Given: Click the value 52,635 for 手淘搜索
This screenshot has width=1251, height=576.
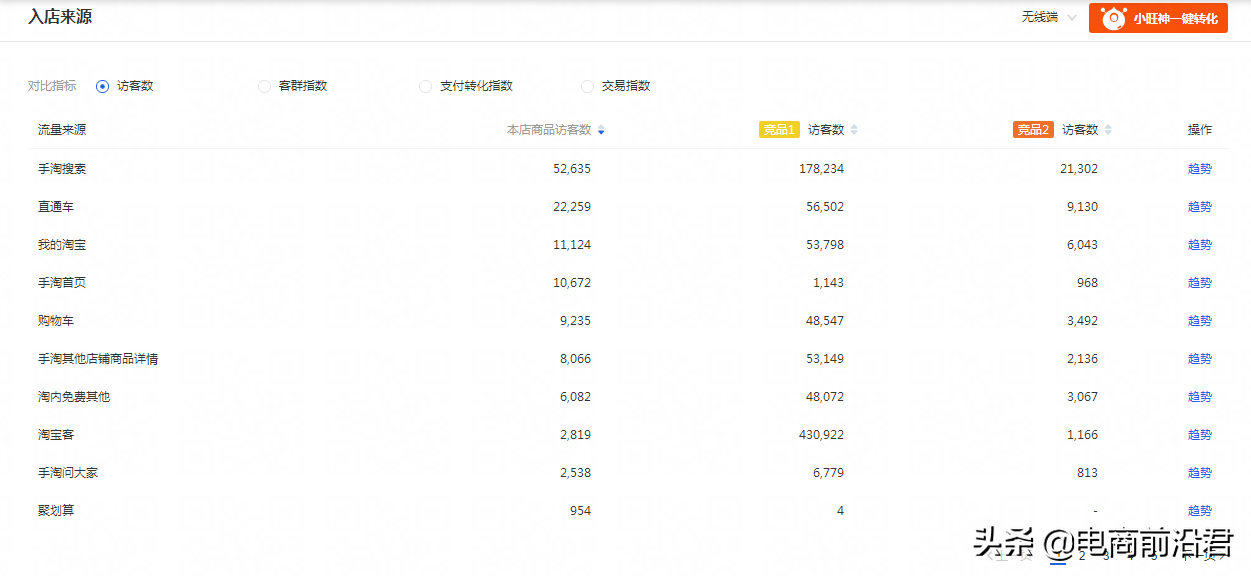Looking at the screenshot, I should pos(572,169).
